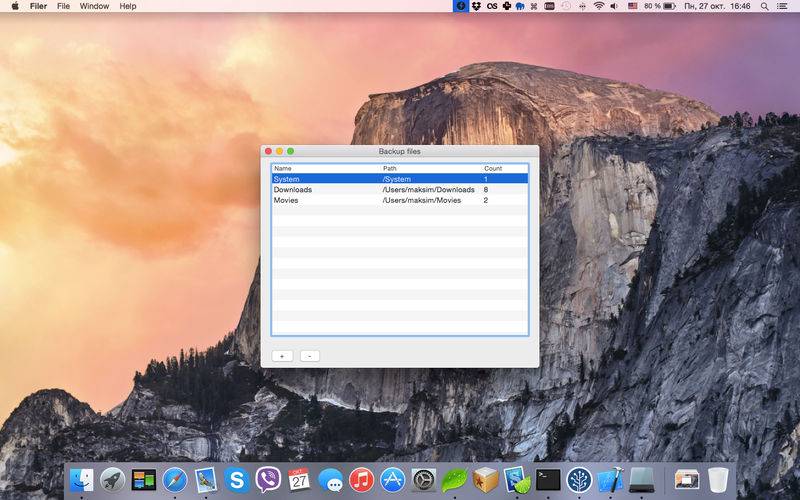
Task: Open the Trash in the Dock
Action: click(718, 480)
